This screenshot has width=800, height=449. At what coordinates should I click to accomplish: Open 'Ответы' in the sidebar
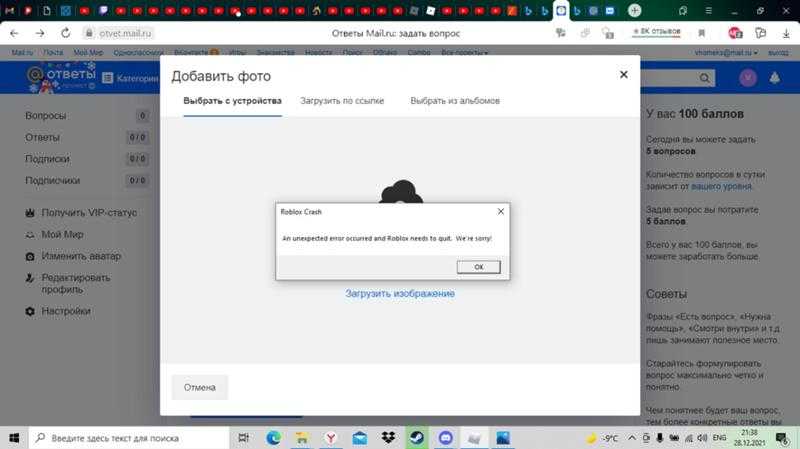pos(42,137)
